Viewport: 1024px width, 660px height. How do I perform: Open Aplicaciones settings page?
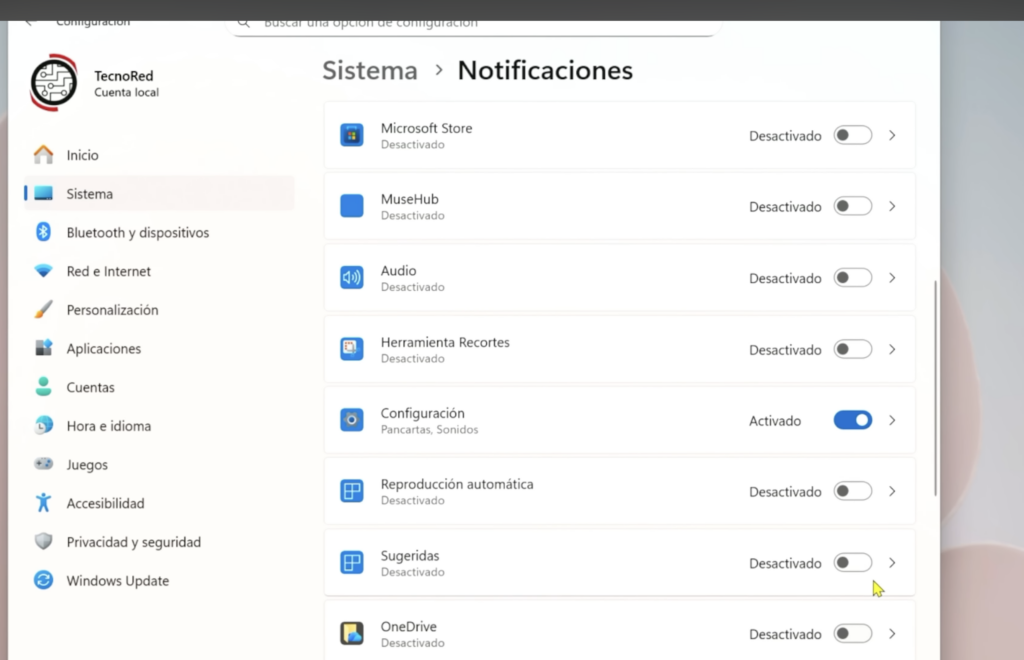(159, 348)
